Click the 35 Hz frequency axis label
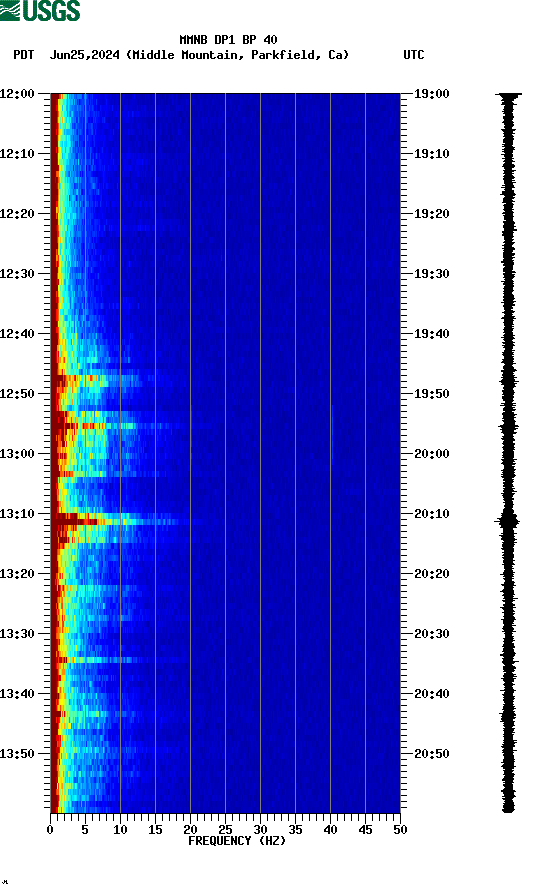The height and width of the screenshot is (893, 552). pyautogui.click(x=295, y=830)
